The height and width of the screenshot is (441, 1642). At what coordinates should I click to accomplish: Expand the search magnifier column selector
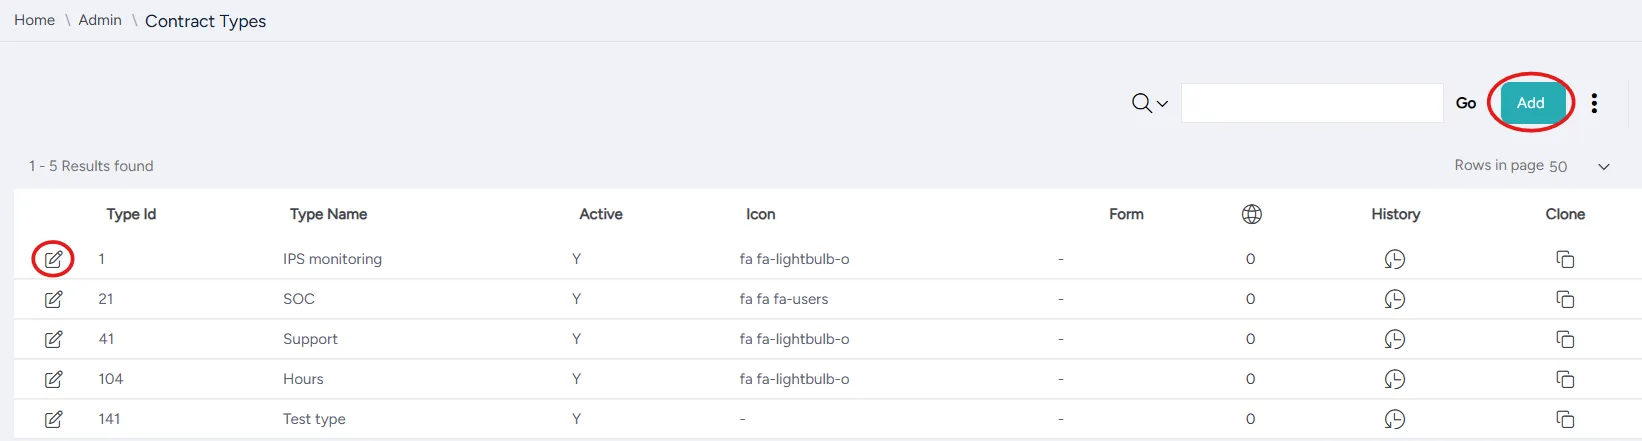(x=1150, y=103)
